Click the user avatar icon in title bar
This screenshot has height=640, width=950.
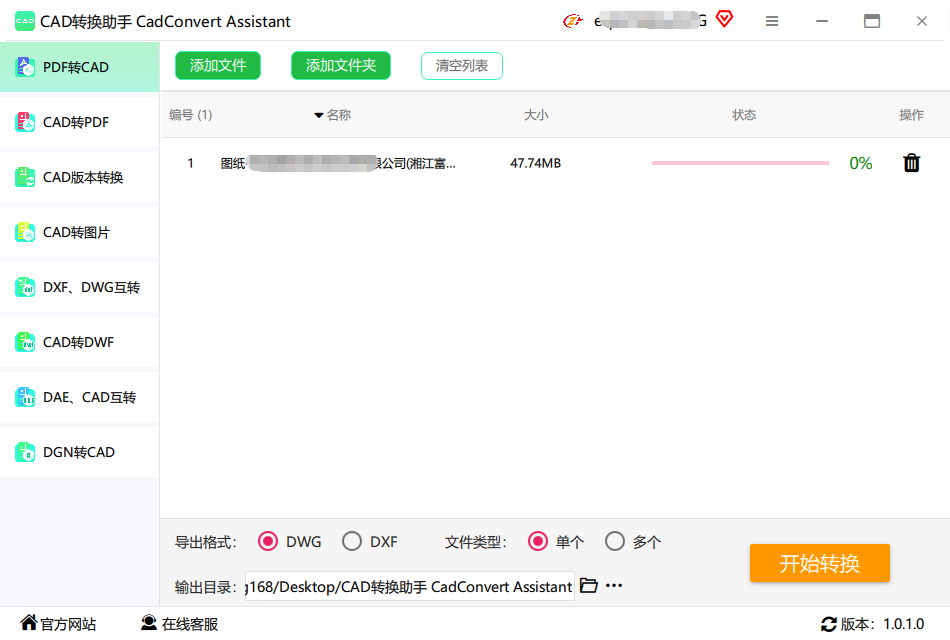(x=572, y=21)
